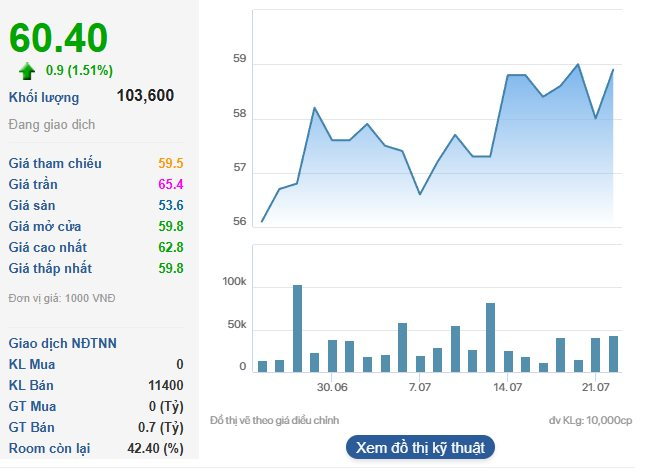Click the 'Giá thấp nhất' row label
Image resolution: width=647 pixels, height=476 pixels.
coord(50,268)
